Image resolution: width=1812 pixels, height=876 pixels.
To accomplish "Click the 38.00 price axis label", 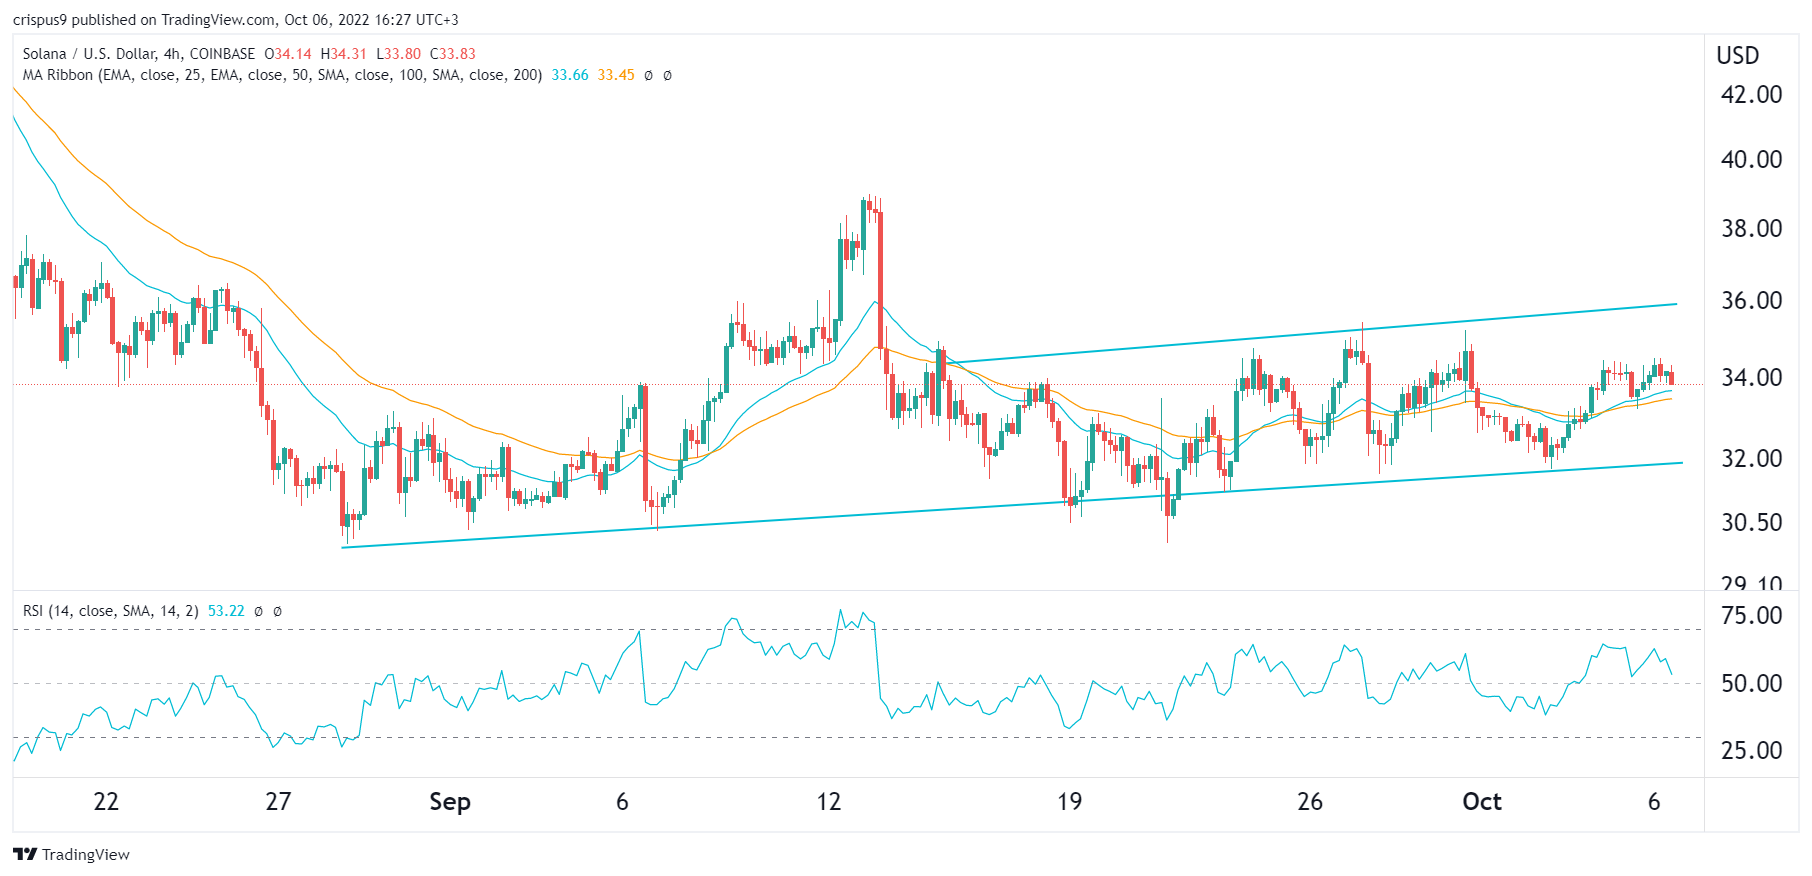I will 1751,229.
